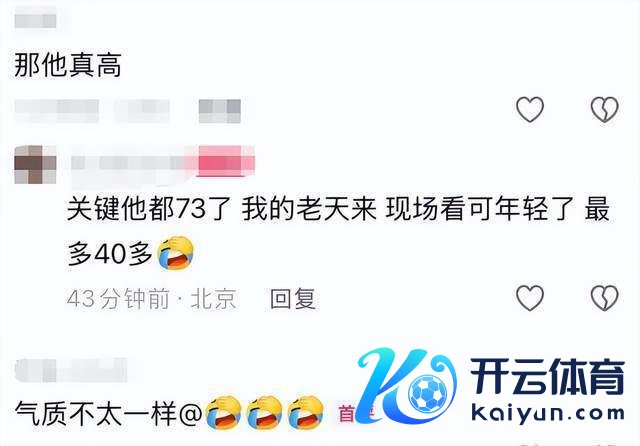Tap the laughing-crying emoji after "多40多"
The width and height of the screenshot is (640, 446).
point(175,253)
